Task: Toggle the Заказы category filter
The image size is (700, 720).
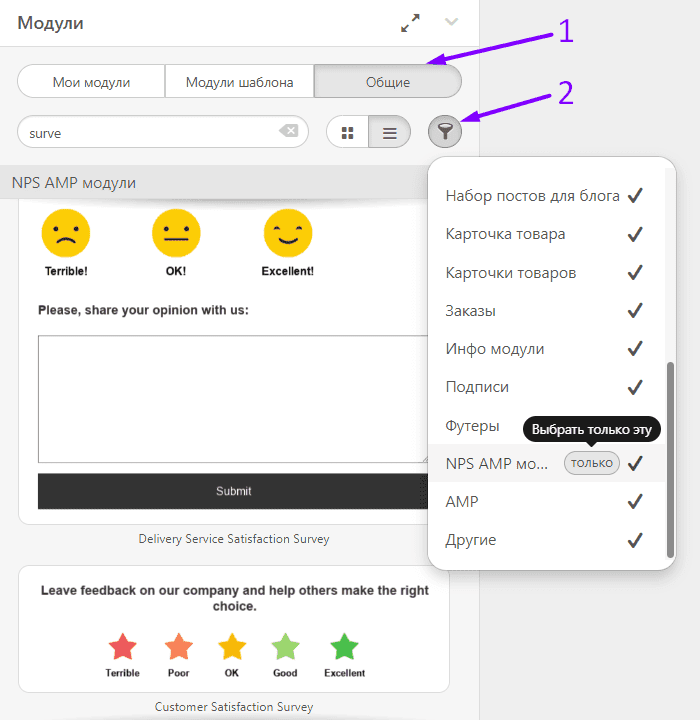Action: coord(634,311)
